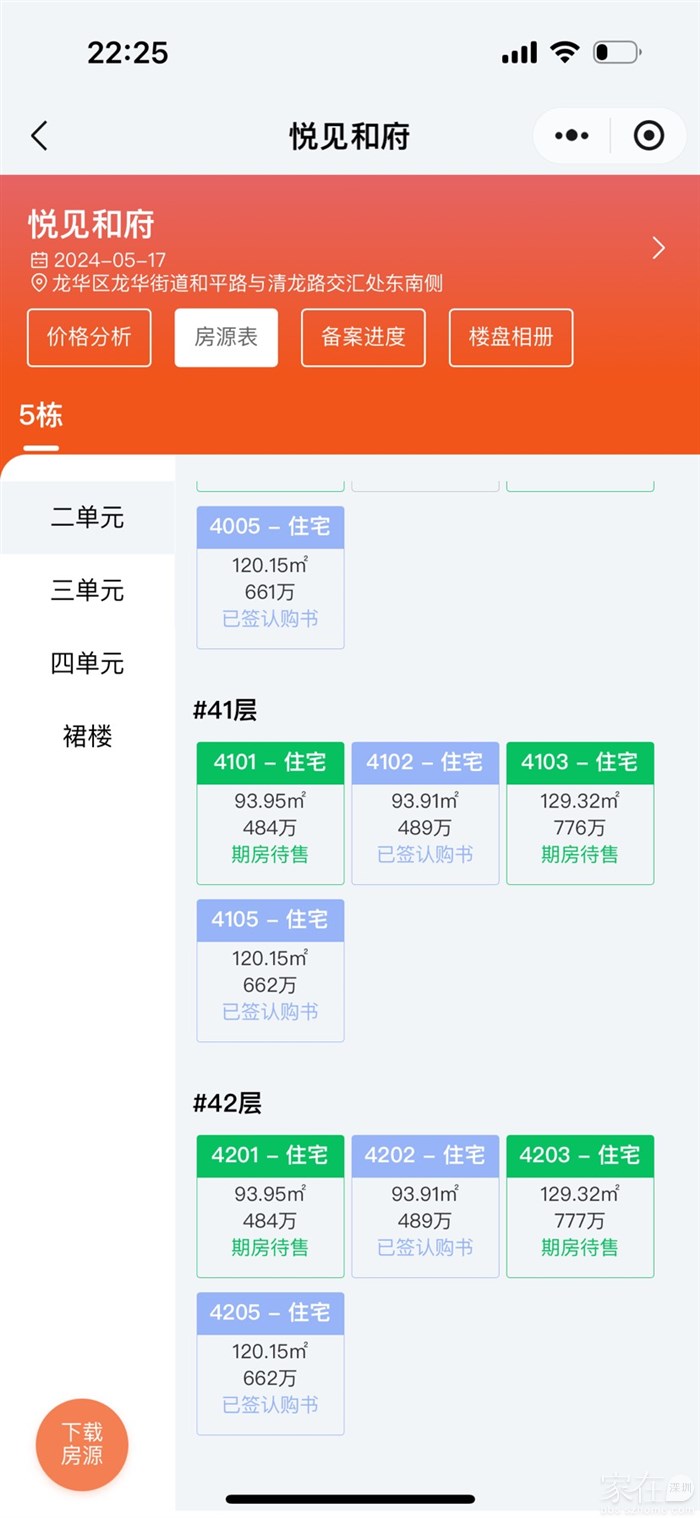Choose 四单元 from the unit list
The width and height of the screenshot is (700, 1518).
coord(87,664)
